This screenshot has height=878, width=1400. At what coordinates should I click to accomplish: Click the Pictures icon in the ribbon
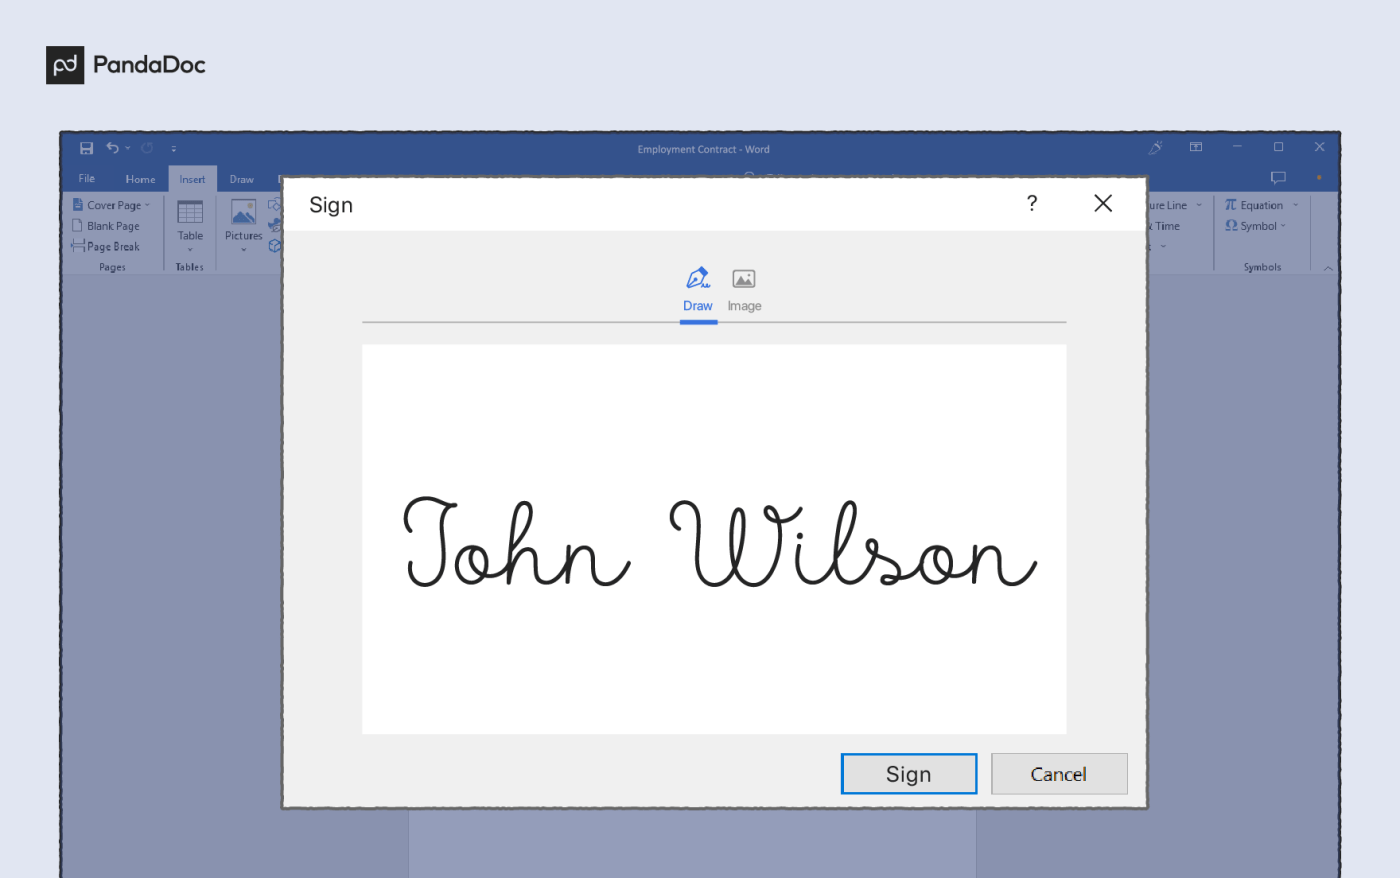243,212
